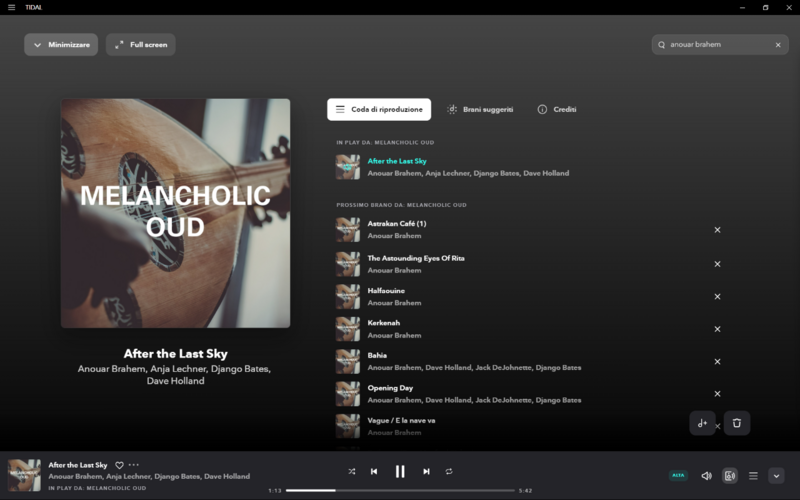Open more options for current track
The image size is (800, 500).
[134, 465]
